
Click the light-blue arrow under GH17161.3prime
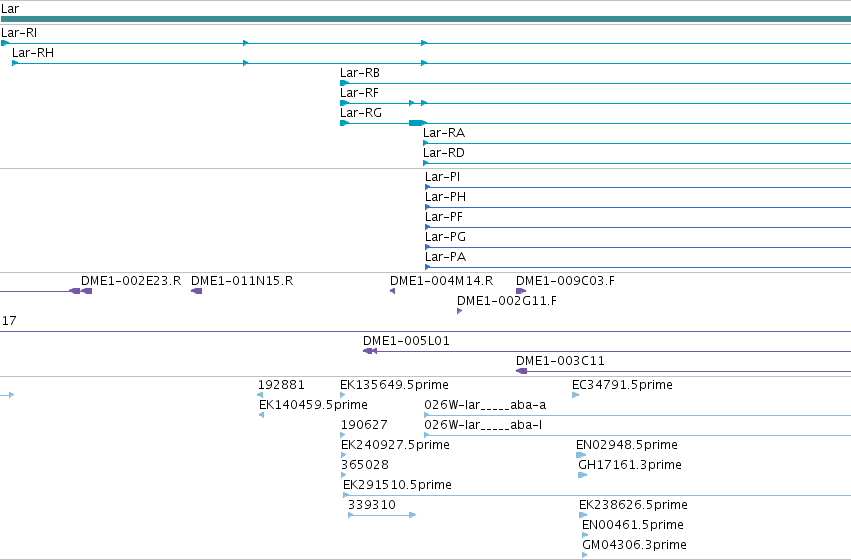[582, 475]
